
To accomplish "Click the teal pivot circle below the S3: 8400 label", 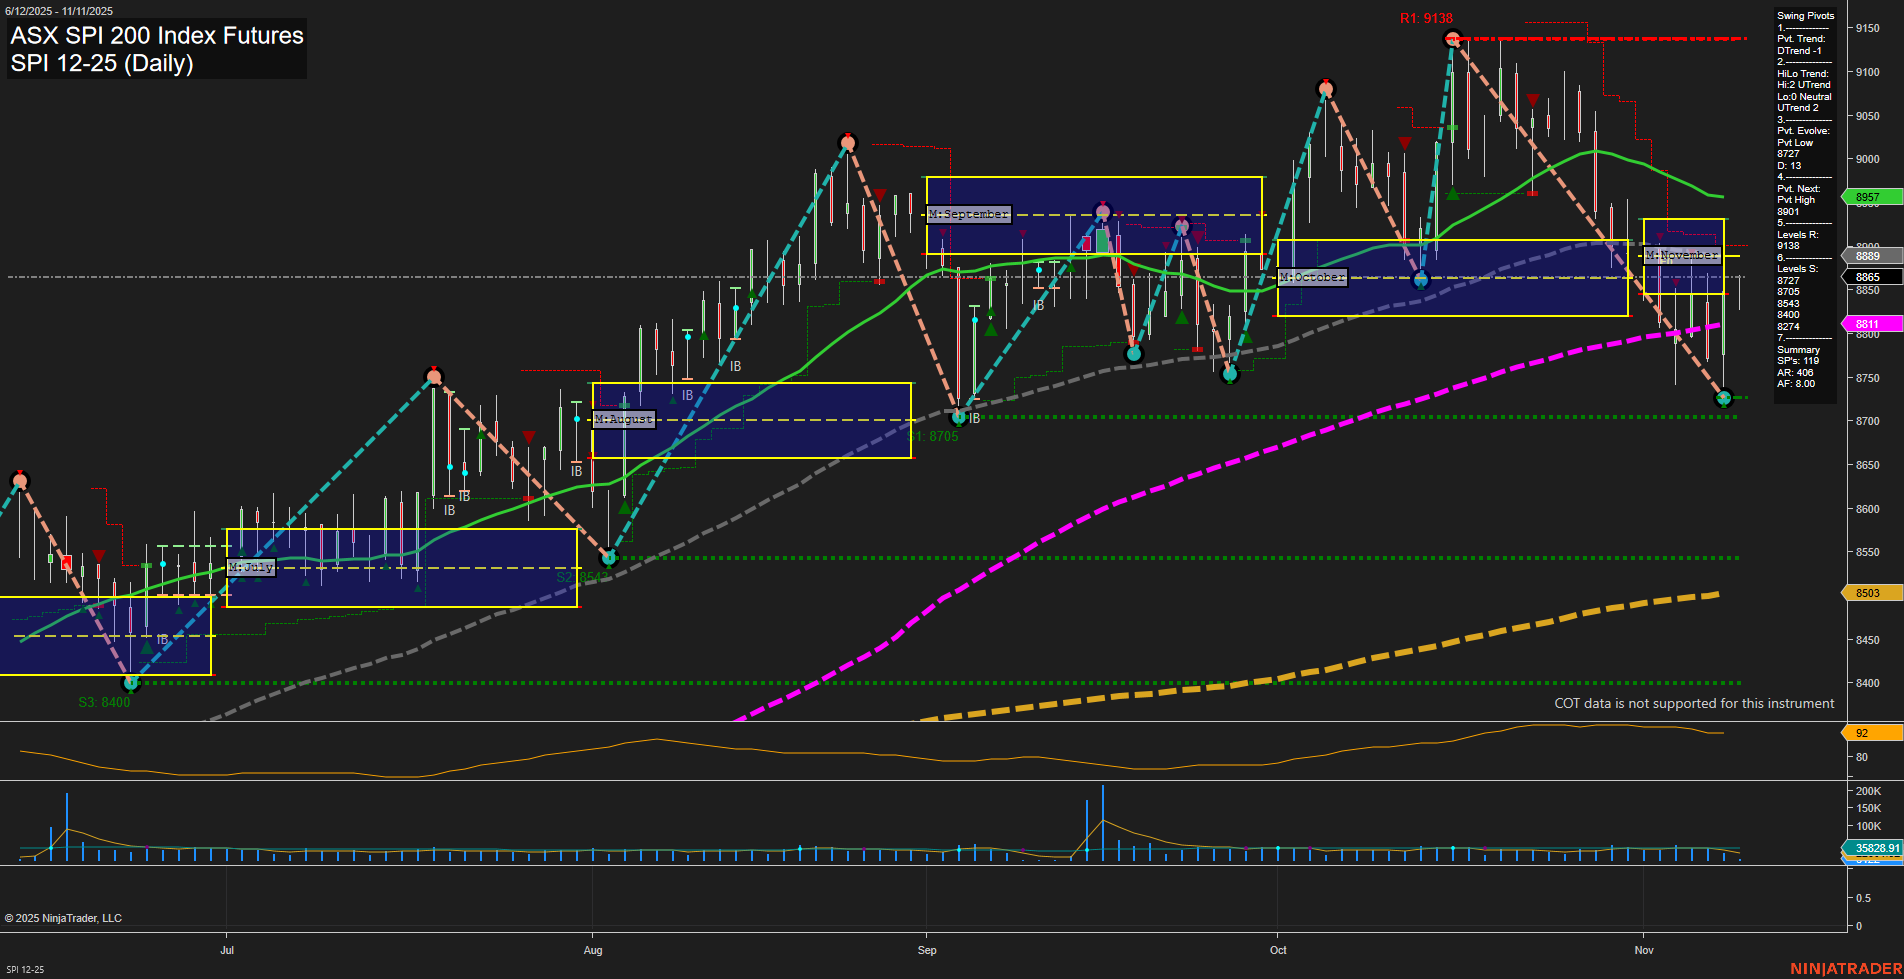I will [130, 684].
